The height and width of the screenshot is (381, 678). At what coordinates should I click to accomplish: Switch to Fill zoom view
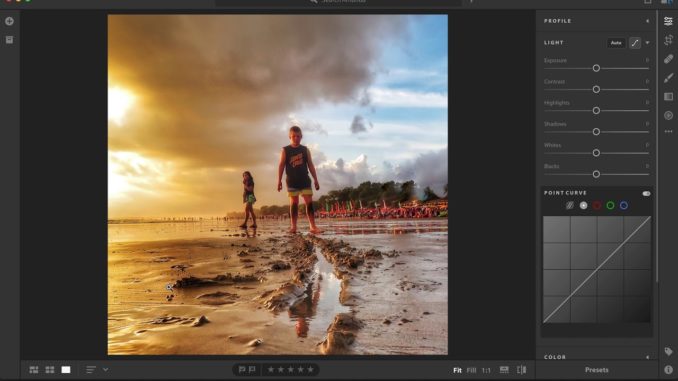click(x=471, y=370)
